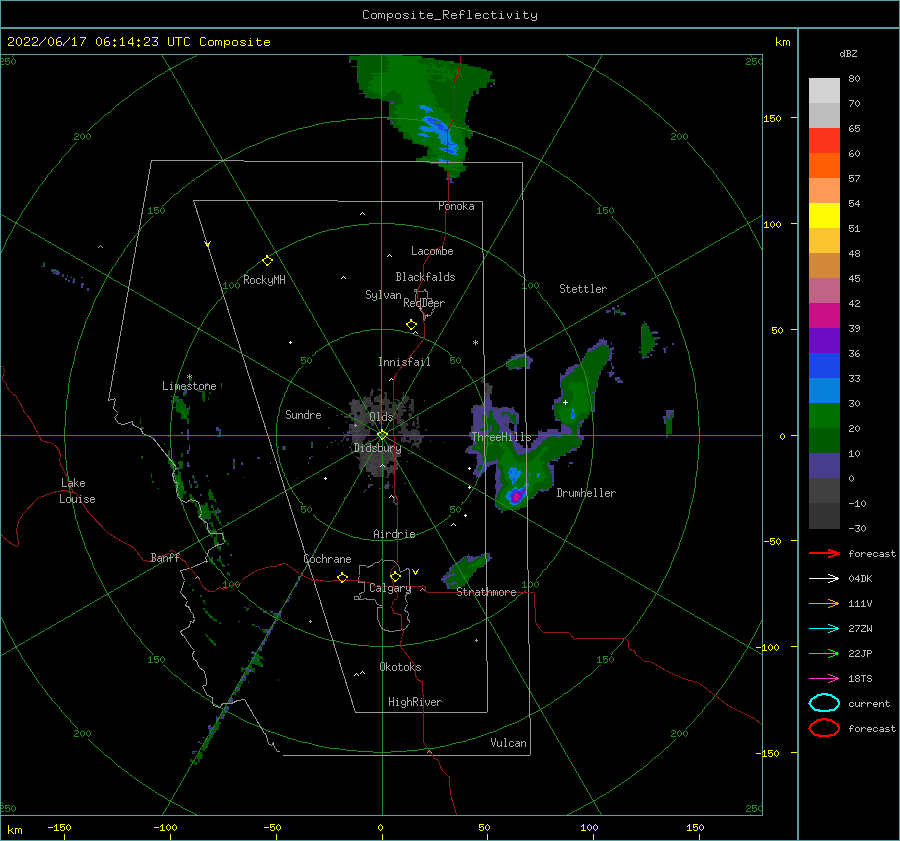Click the 33 dBZ blue color swatch
The width and height of the screenshot is (900, 841).
(824, 365)
